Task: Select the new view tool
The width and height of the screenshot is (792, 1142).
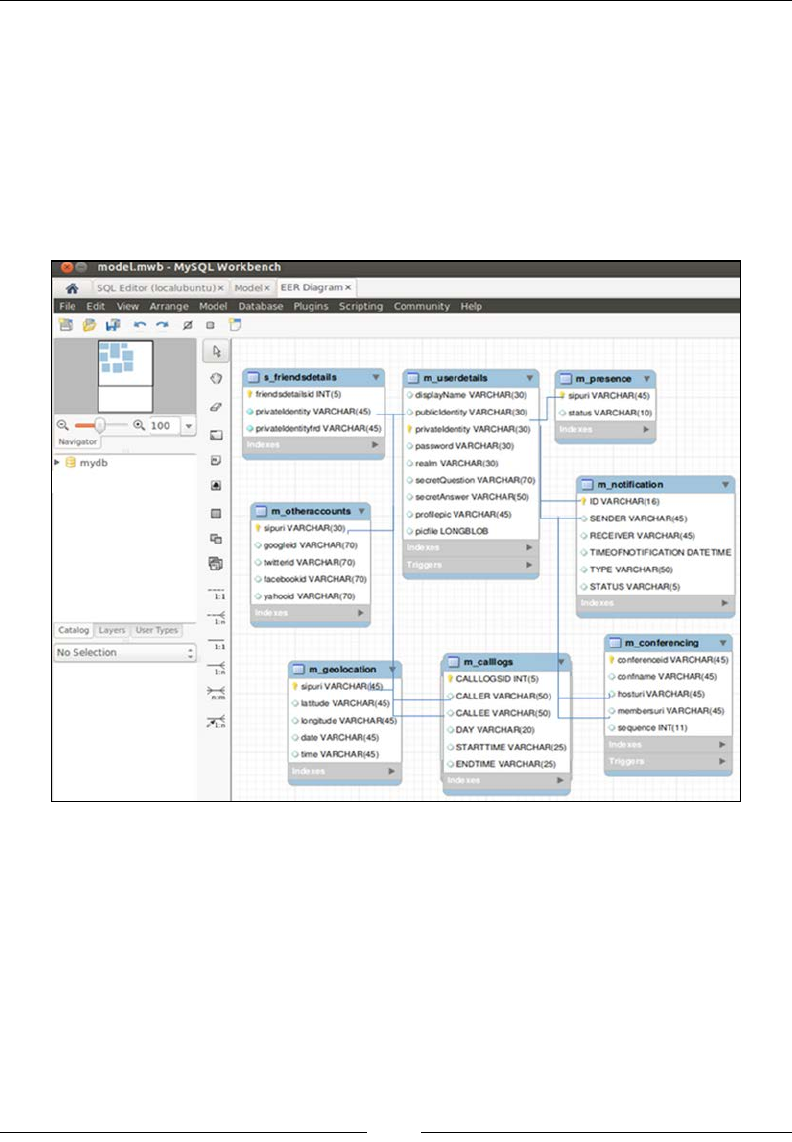Action: 216,539
